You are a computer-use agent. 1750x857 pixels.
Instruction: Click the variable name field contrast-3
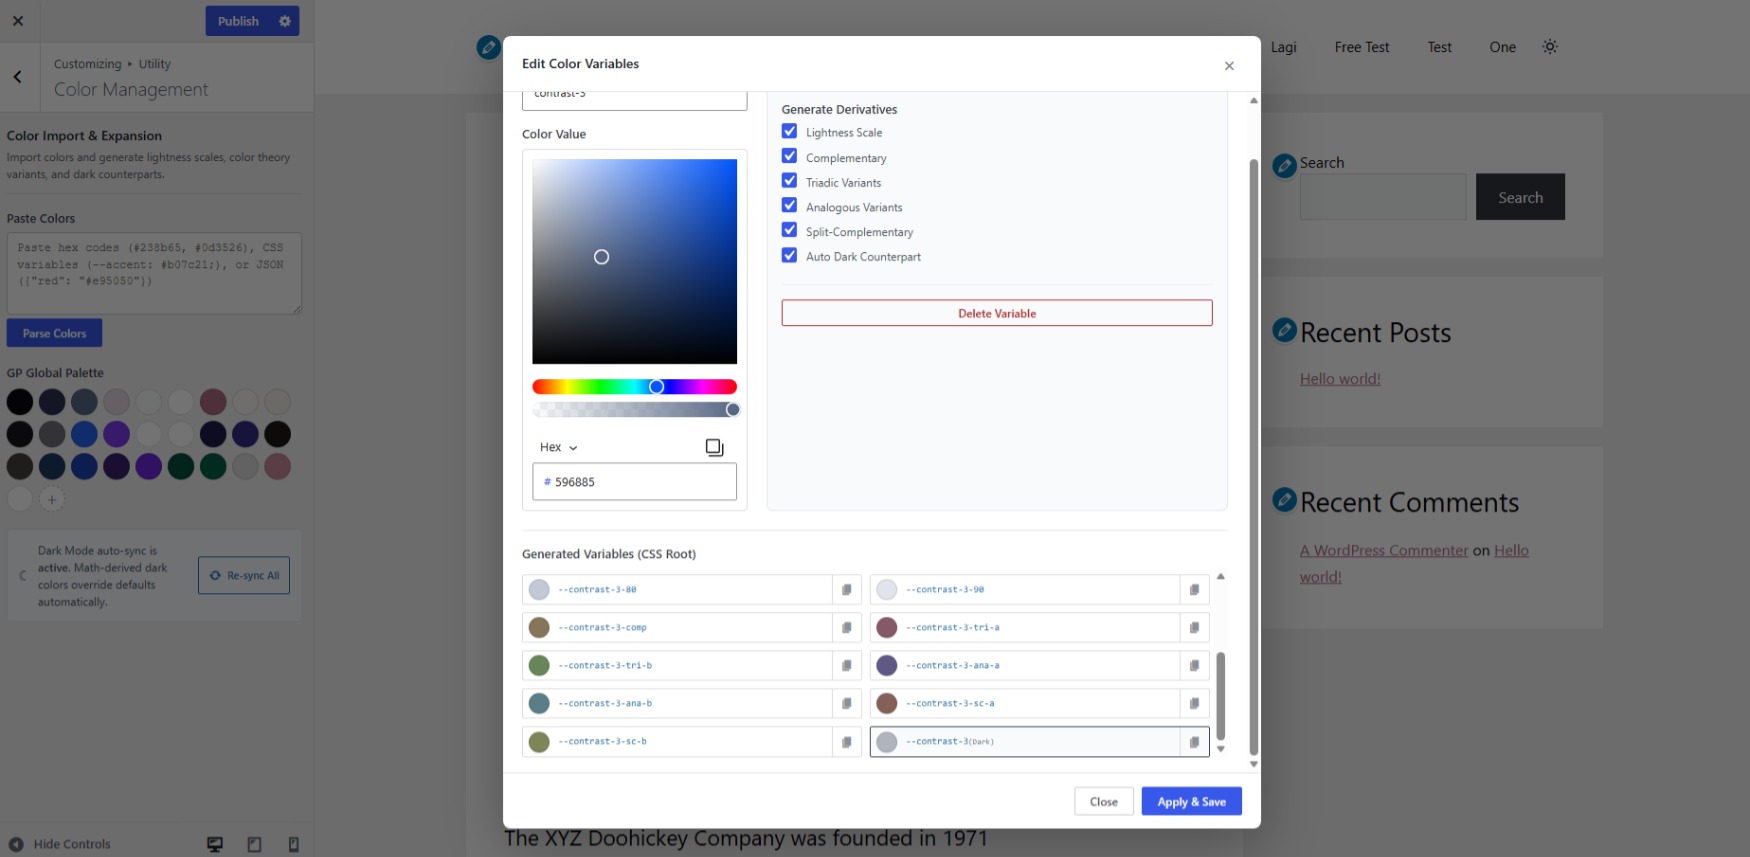pyautogui.click(x=634, y=99)
